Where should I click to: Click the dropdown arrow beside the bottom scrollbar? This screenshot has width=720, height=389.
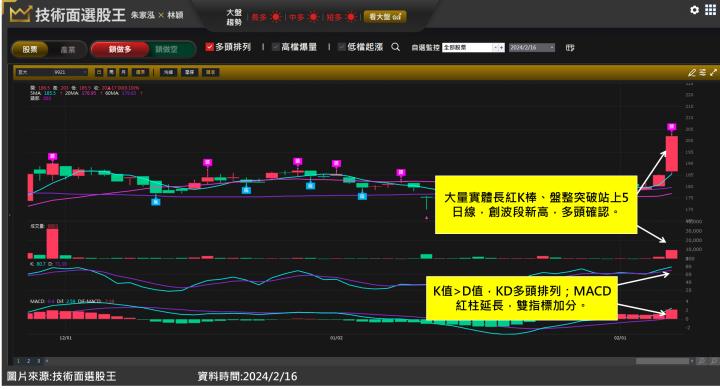(692, 361)
